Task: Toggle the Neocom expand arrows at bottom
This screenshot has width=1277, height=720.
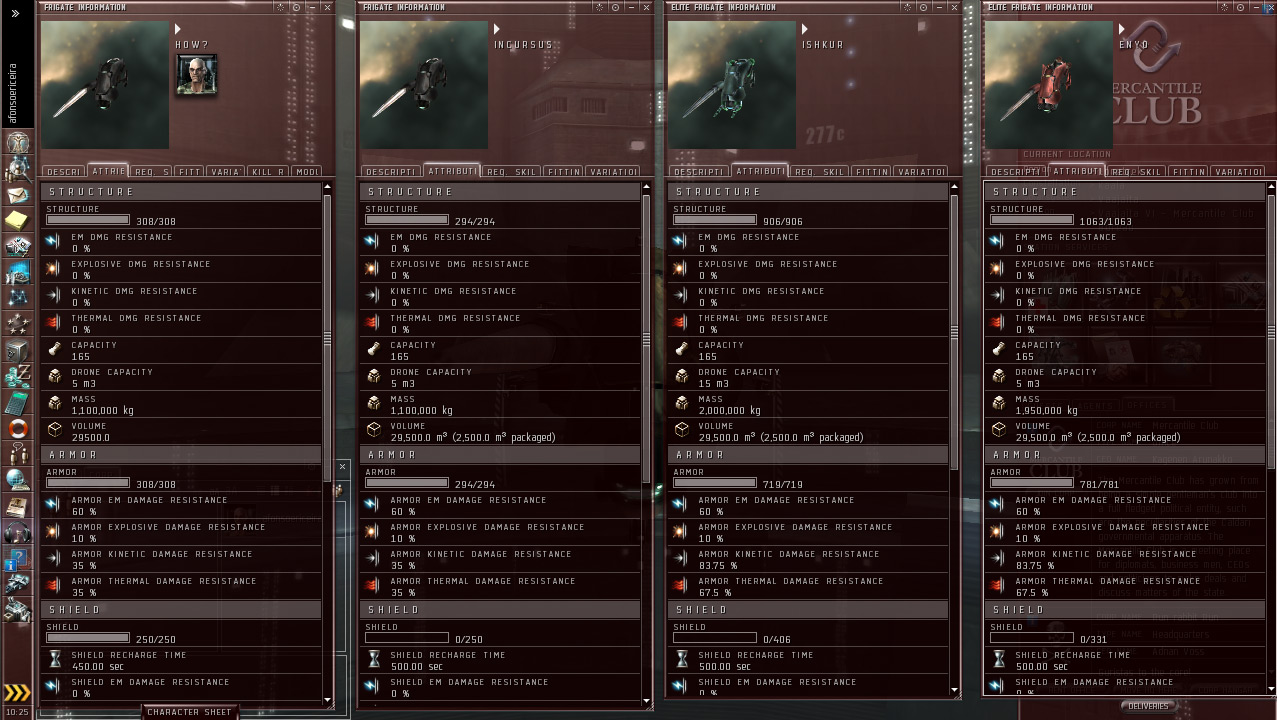Action: [x=17, y=692]
